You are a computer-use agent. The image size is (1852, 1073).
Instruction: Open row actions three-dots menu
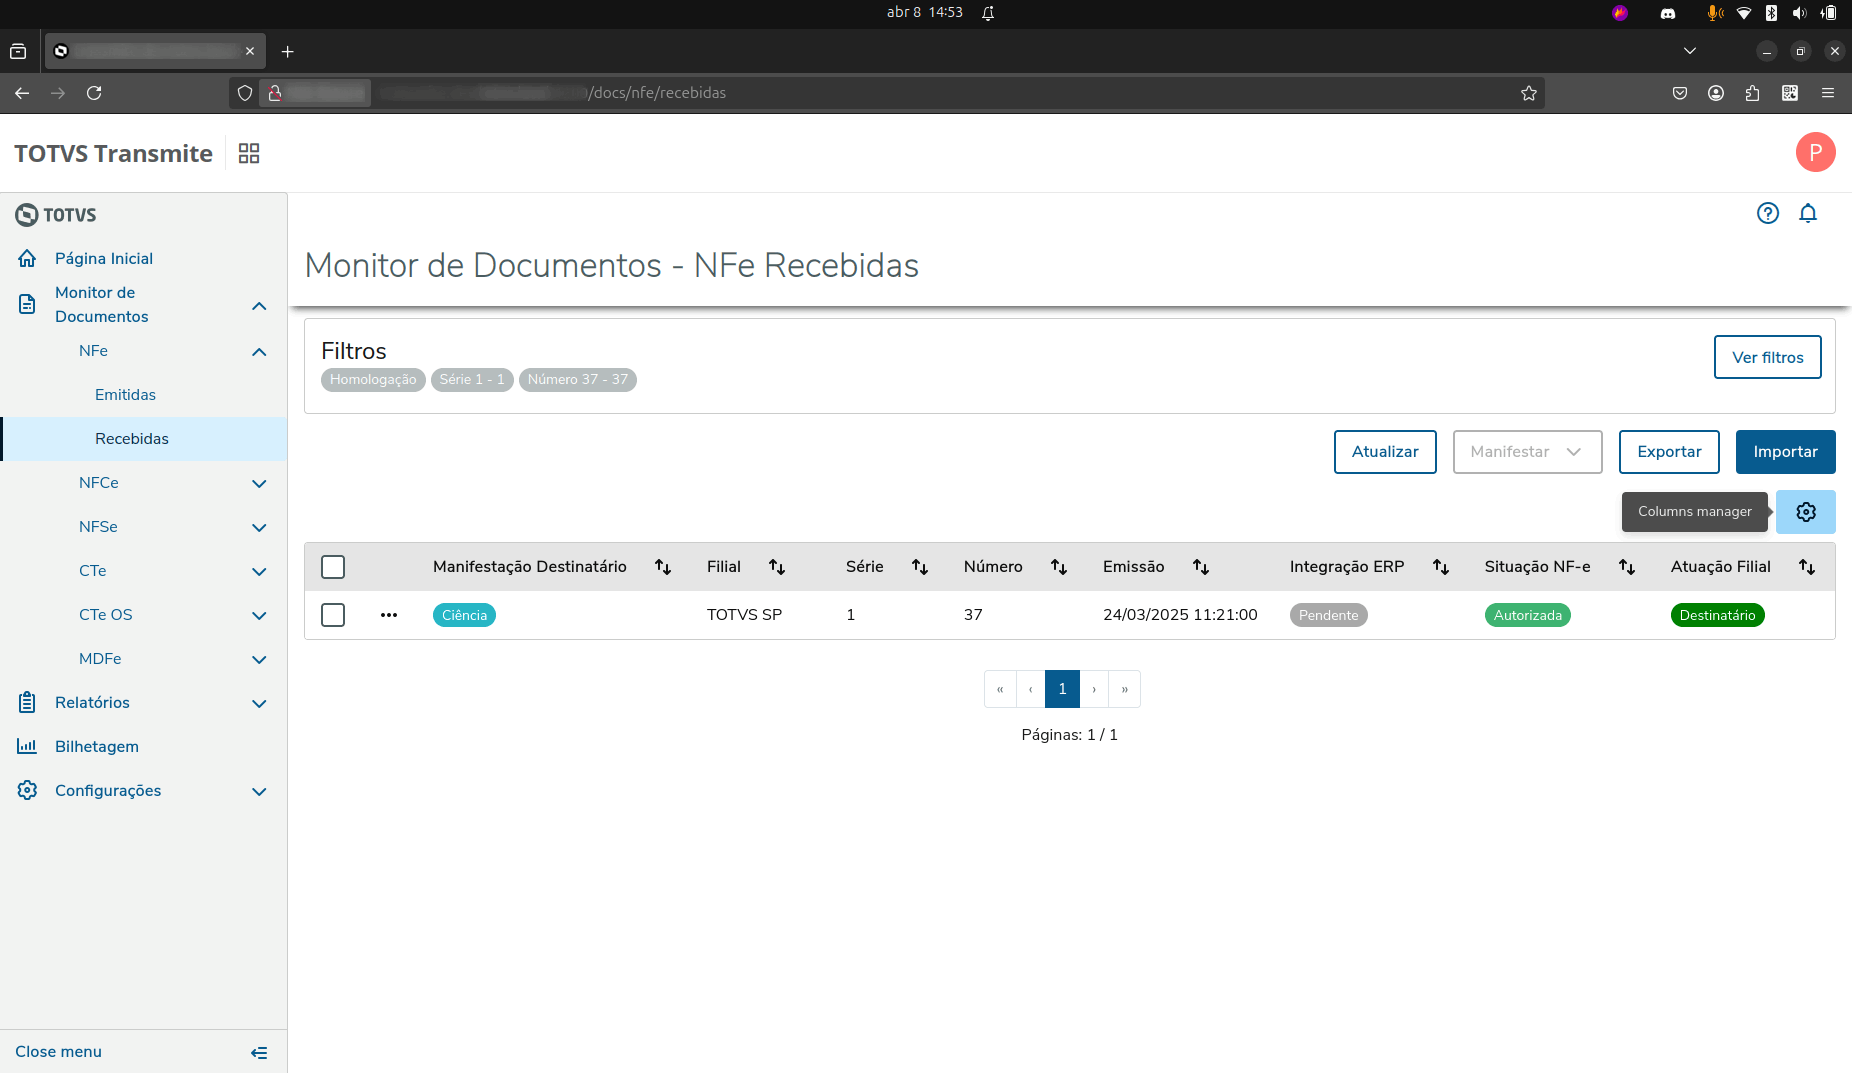point(389,615)
